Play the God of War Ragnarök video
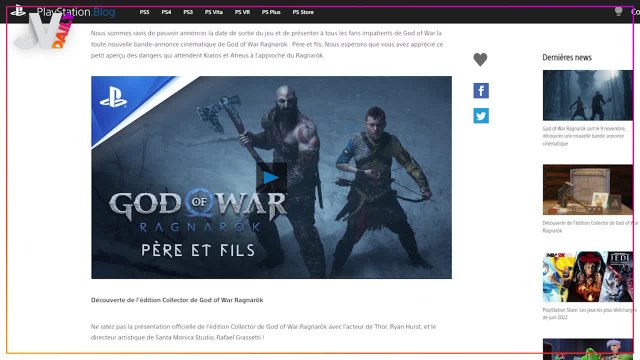The height and width of the screenshot is (360, 640). click(x=271, y=178)
